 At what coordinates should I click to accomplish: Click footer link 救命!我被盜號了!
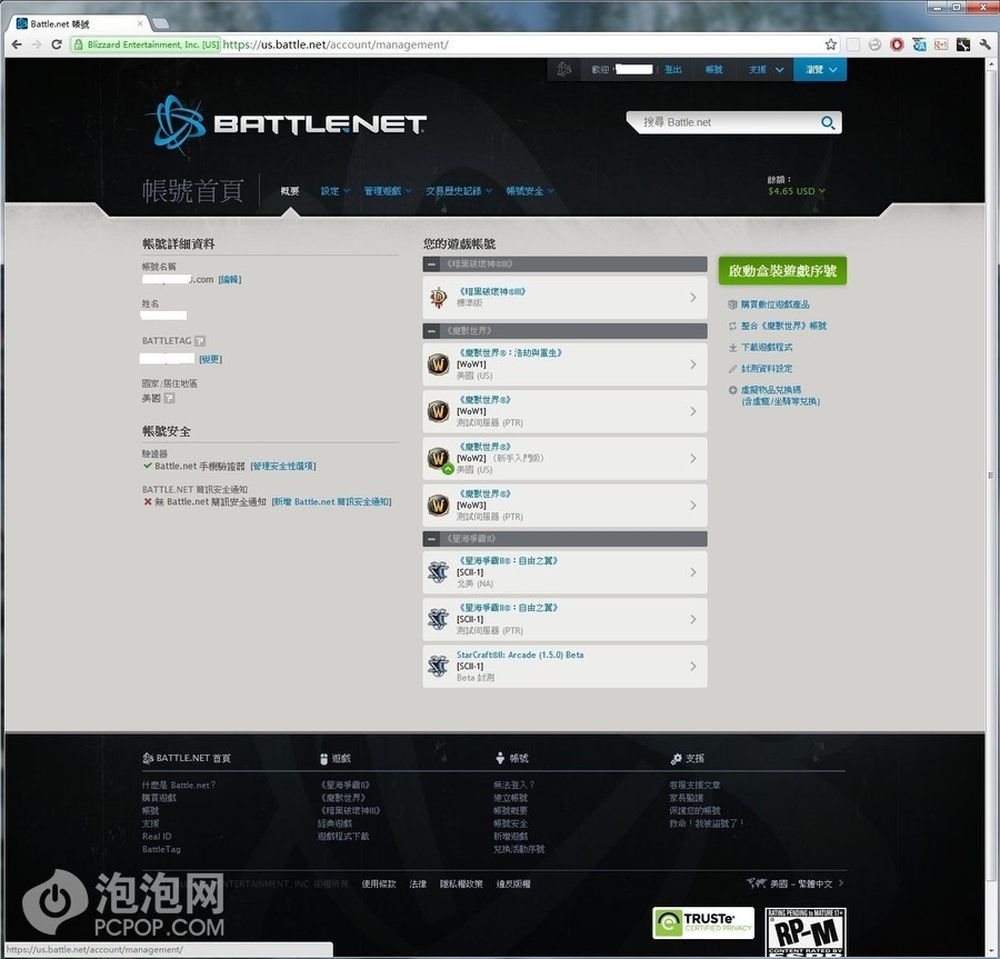click(x=707, y=823)
